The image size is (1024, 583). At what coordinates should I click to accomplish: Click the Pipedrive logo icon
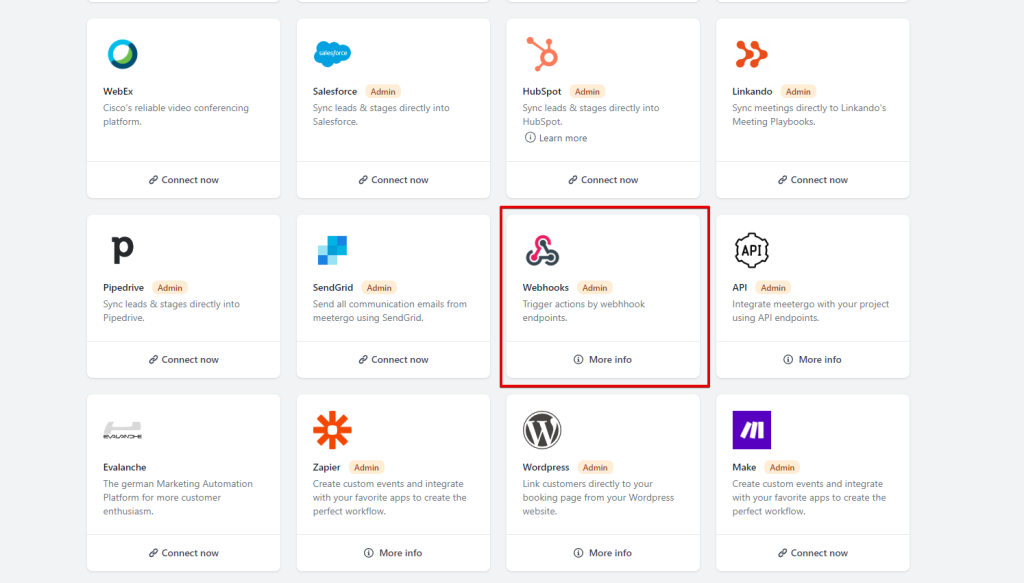tap(122, 249)
